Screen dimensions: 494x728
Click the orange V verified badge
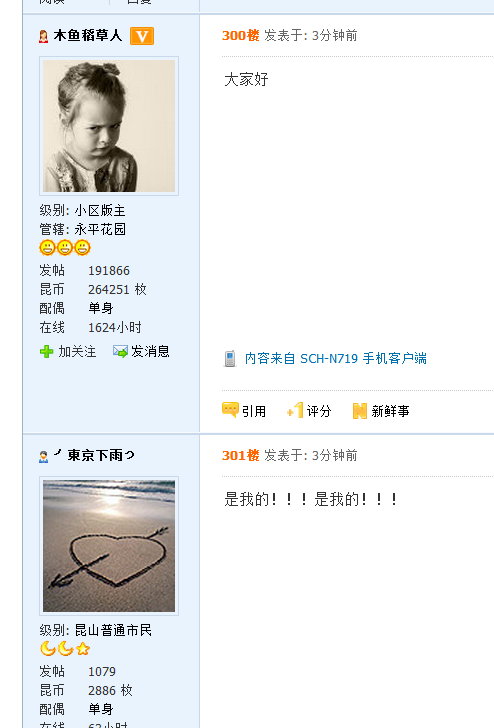142,36
